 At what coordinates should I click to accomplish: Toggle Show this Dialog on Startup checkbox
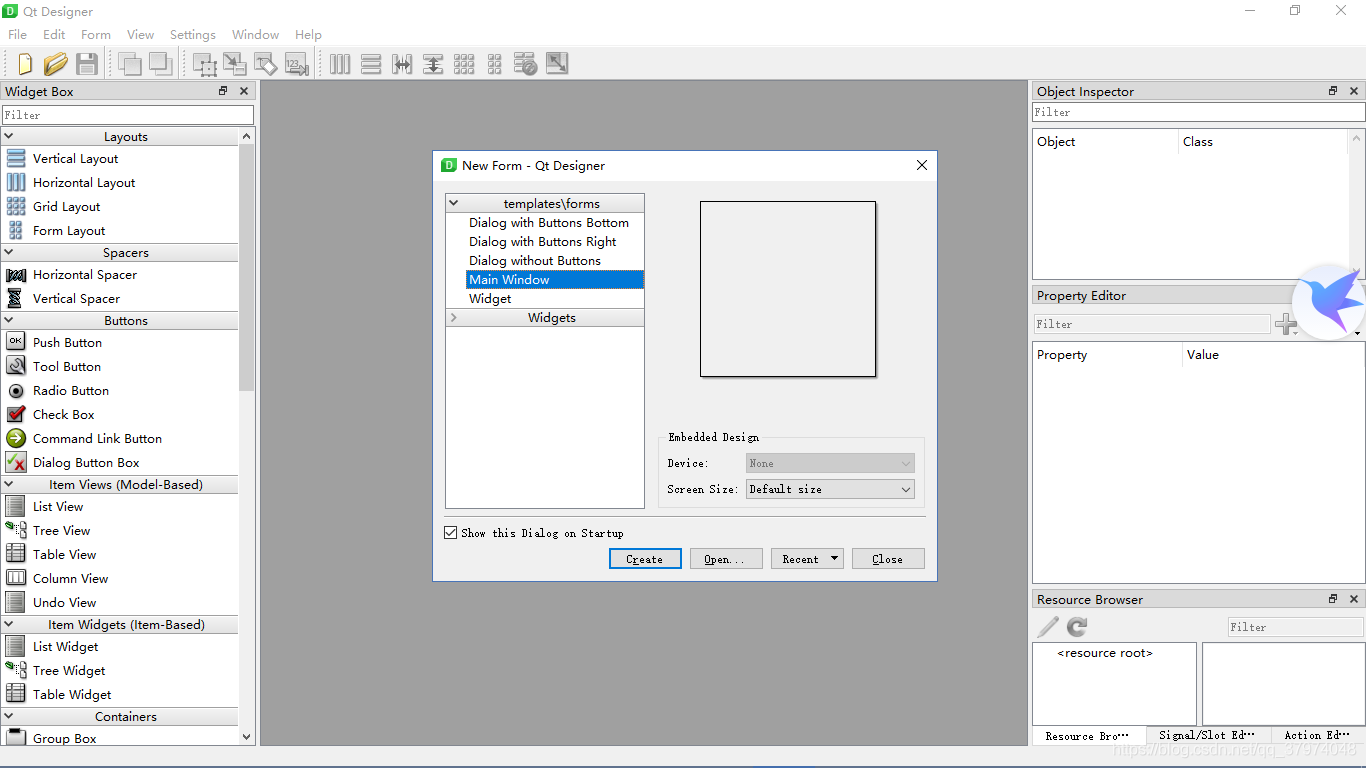pos(451,533)
